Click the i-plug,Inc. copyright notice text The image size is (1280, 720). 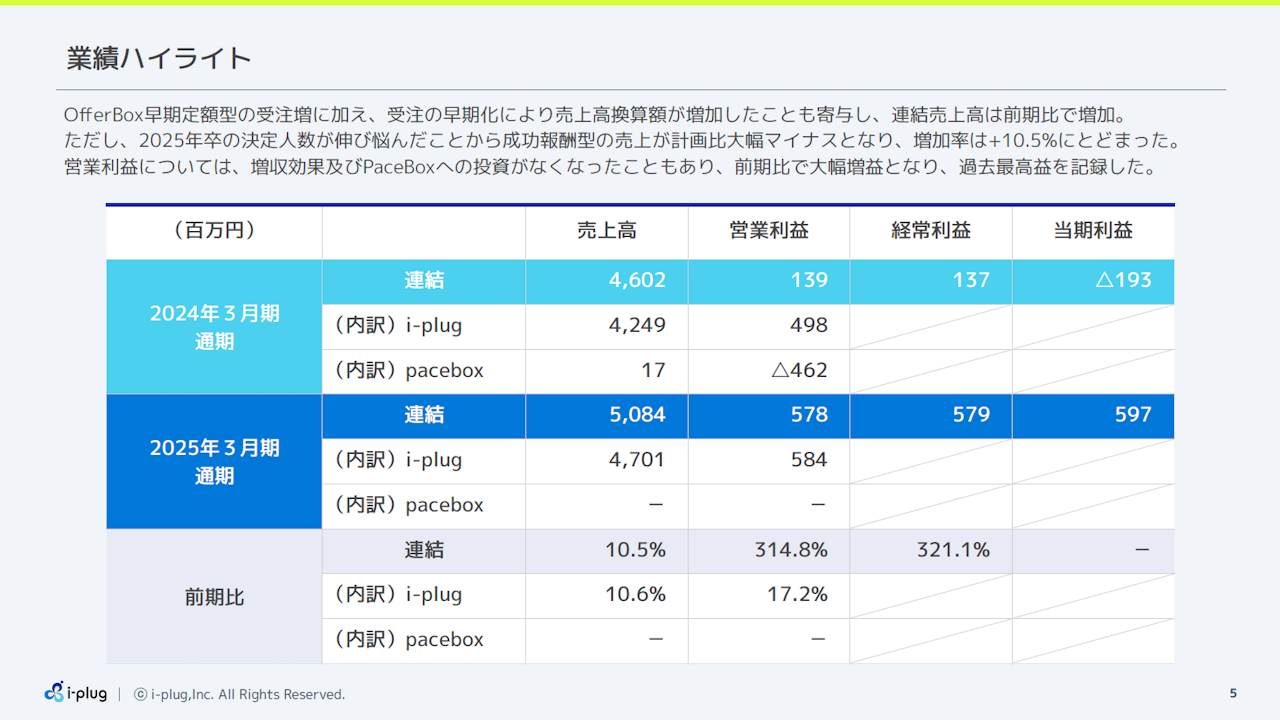point(240,694)
